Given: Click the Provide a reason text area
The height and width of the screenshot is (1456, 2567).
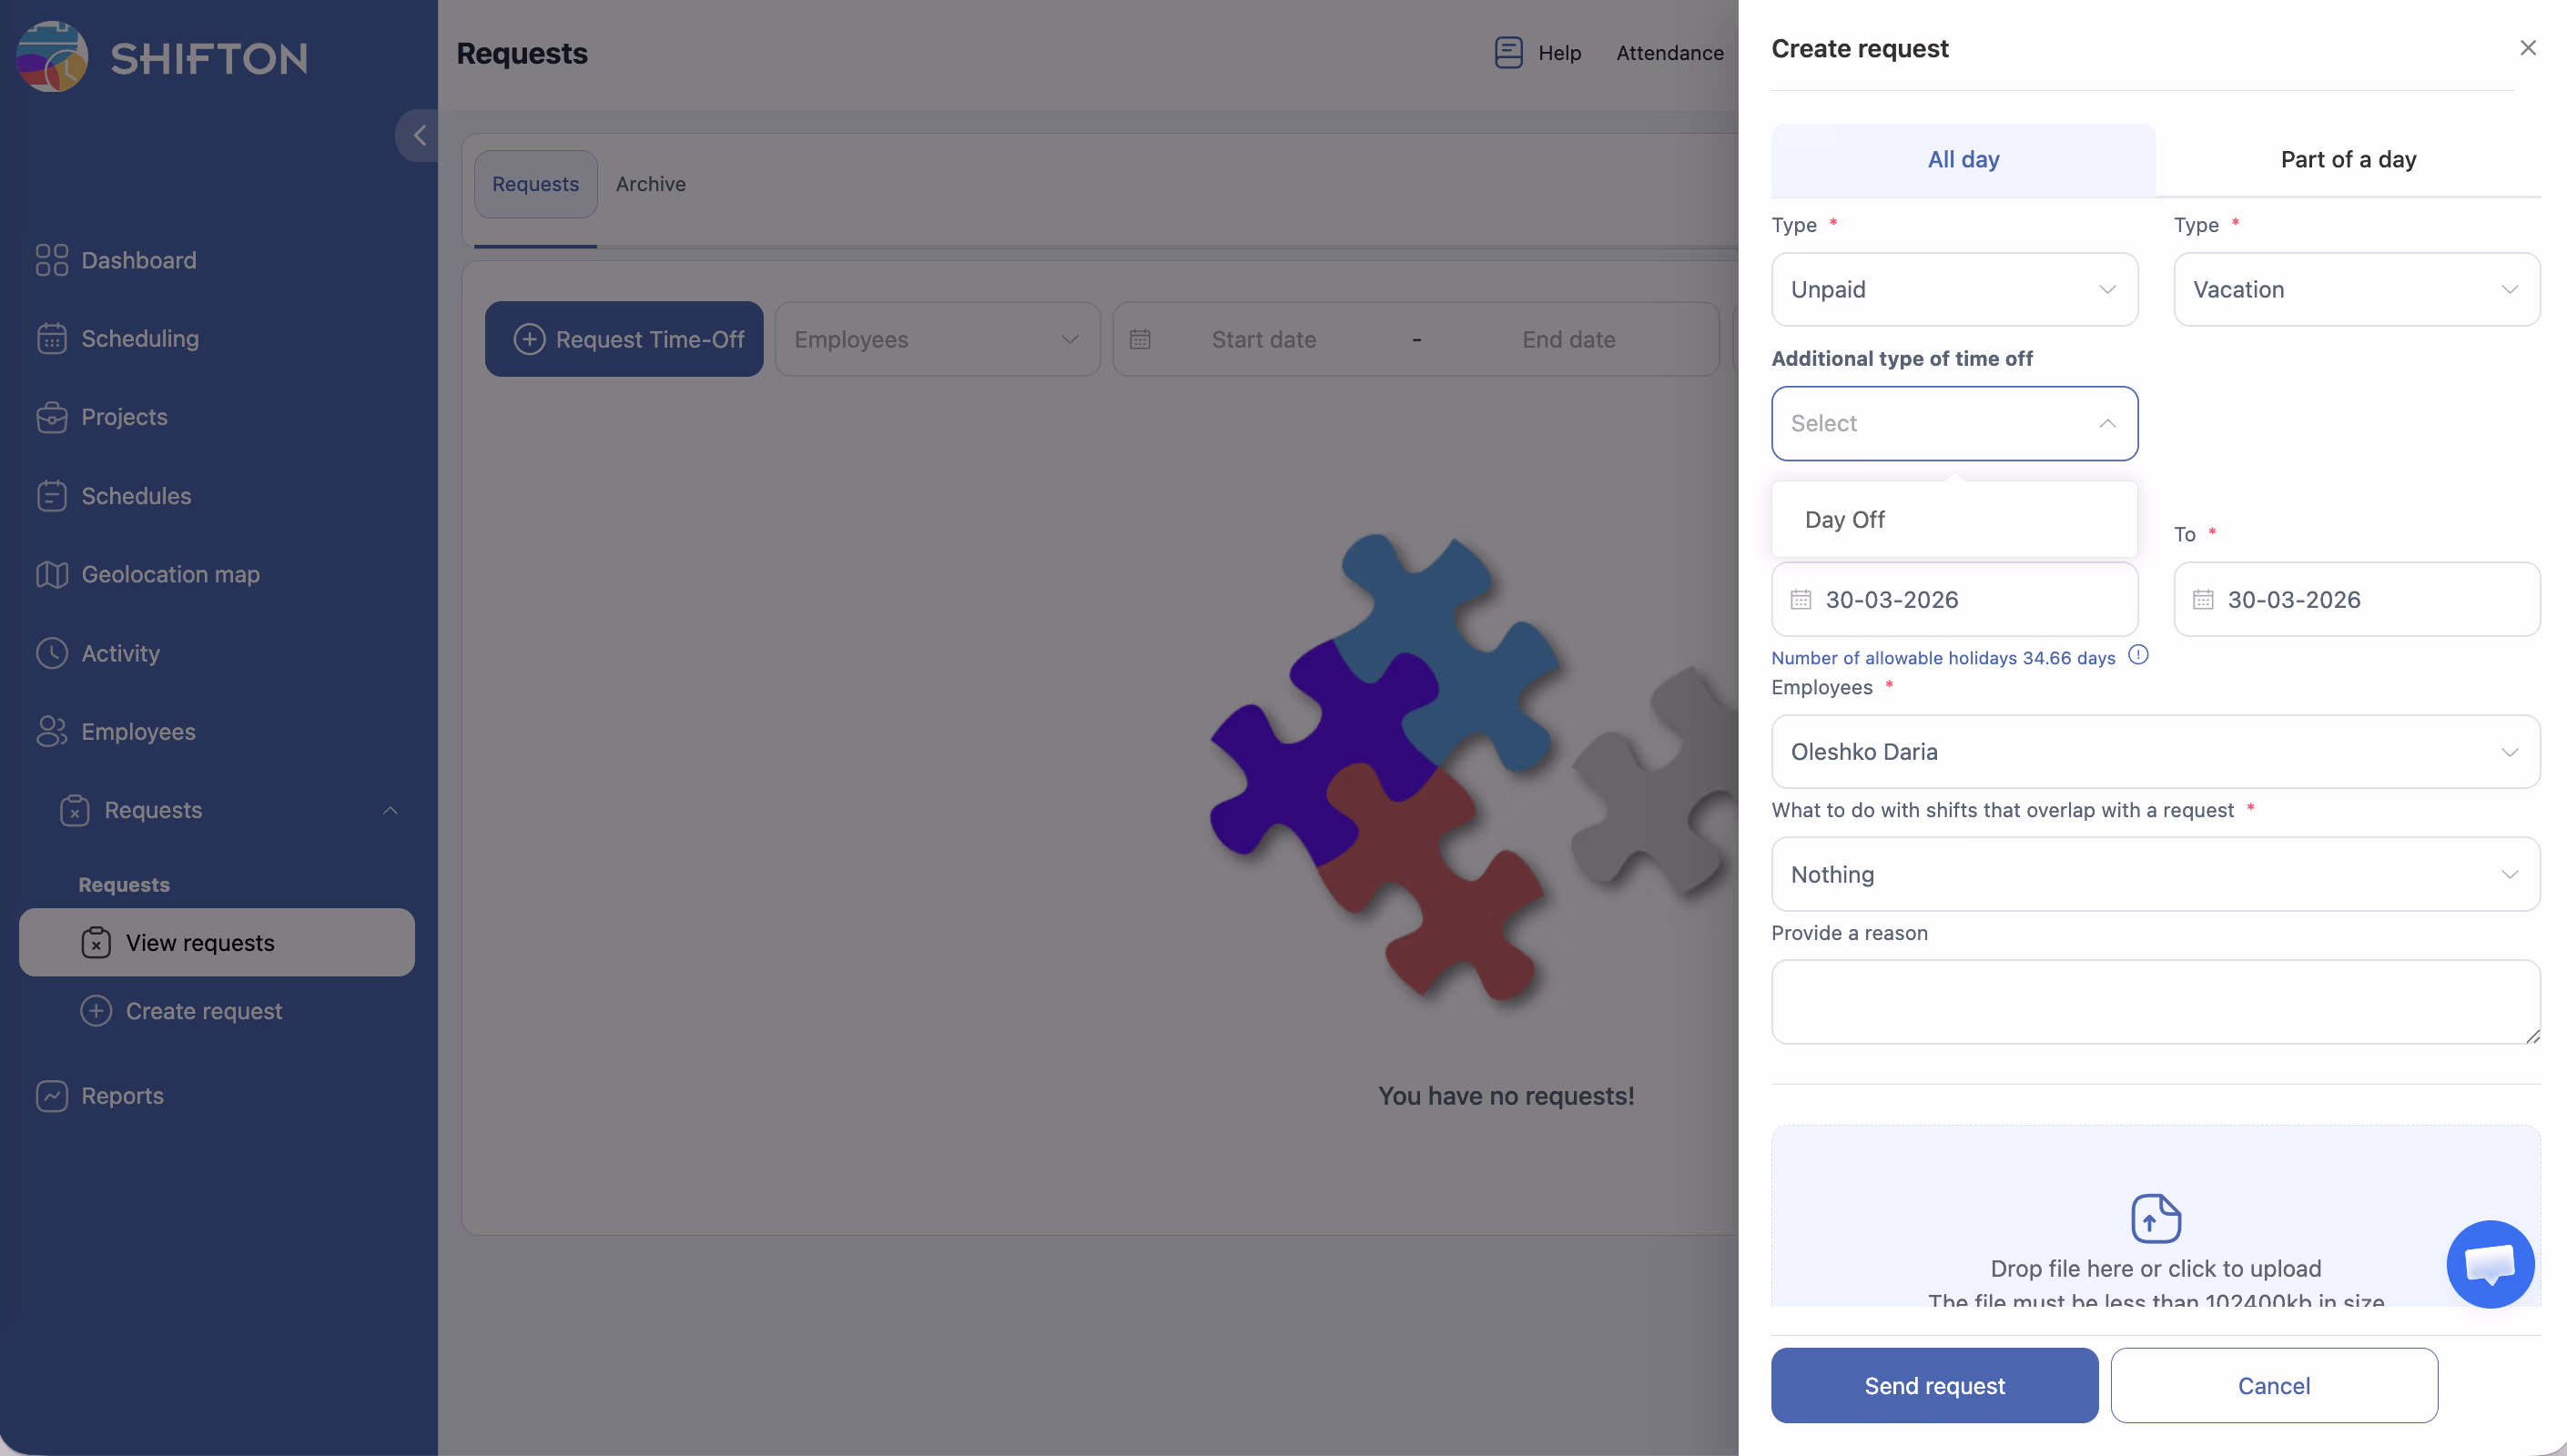Looking at the screenshot, I should (2155, 1002).
